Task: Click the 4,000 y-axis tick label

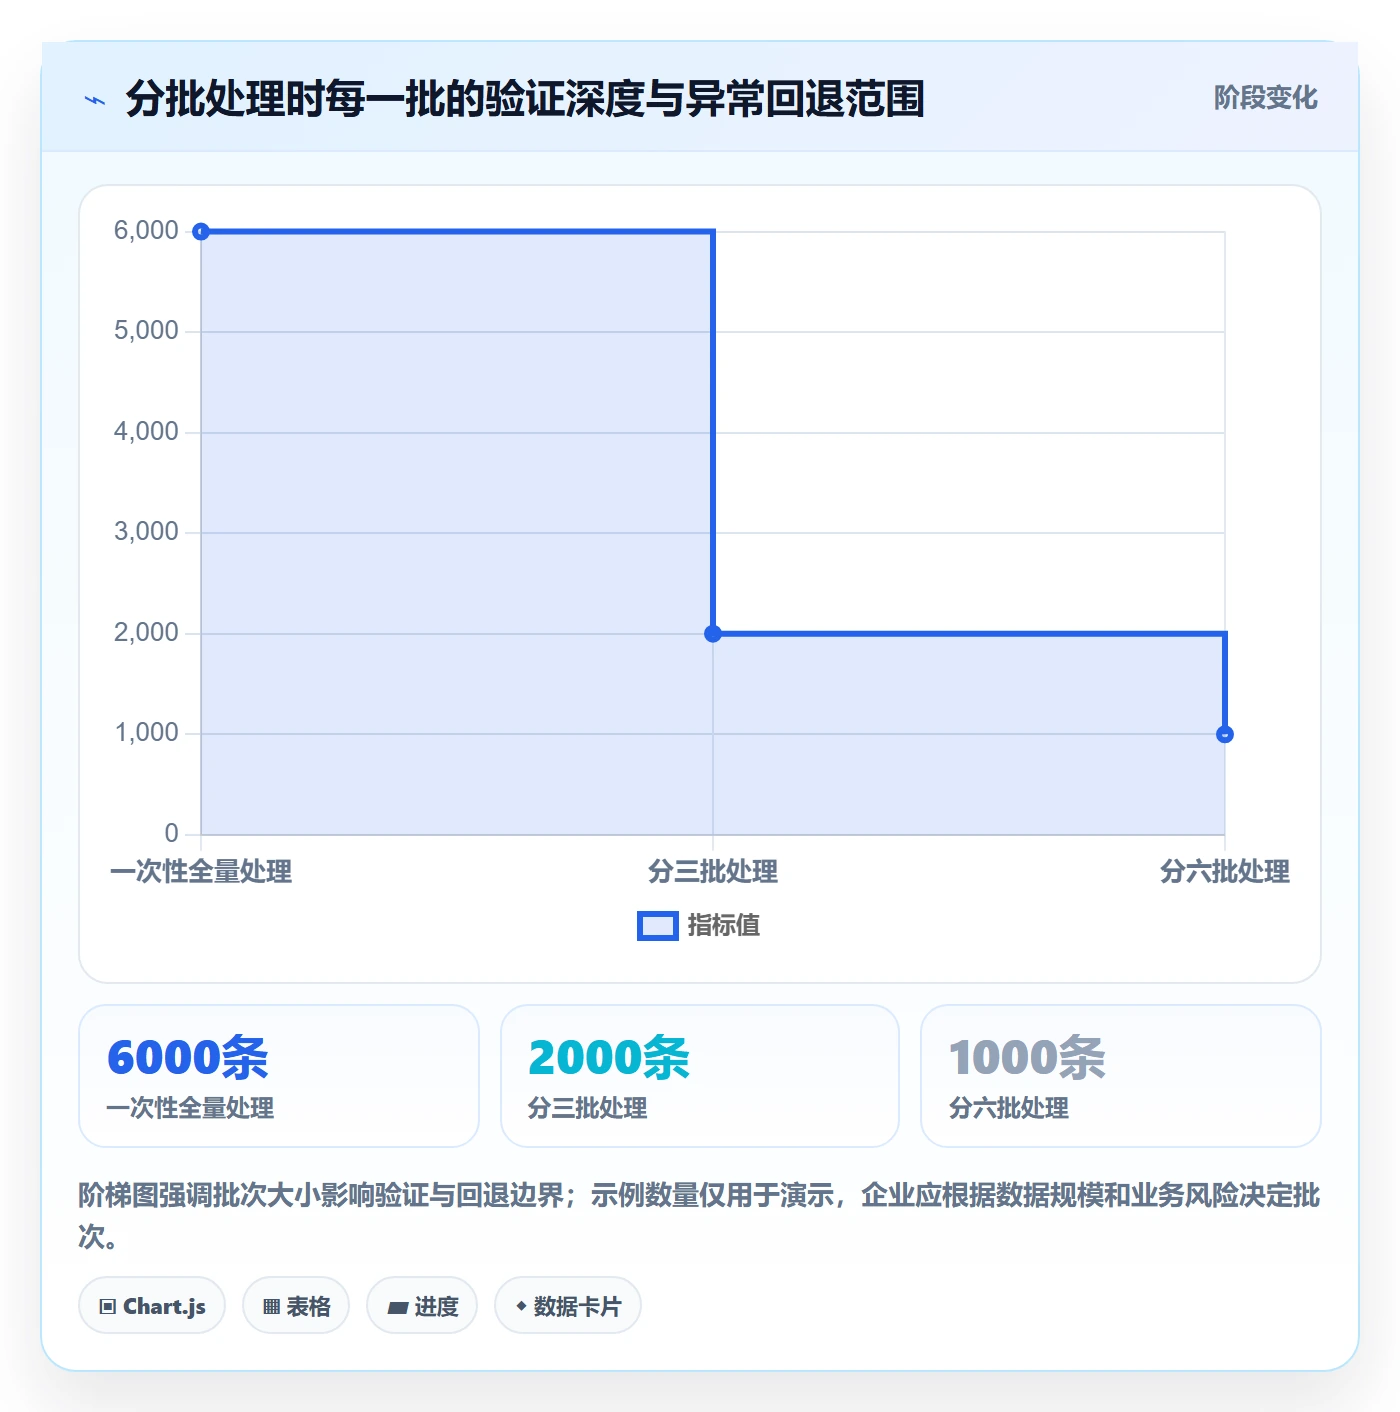Action: pos(146,432)
